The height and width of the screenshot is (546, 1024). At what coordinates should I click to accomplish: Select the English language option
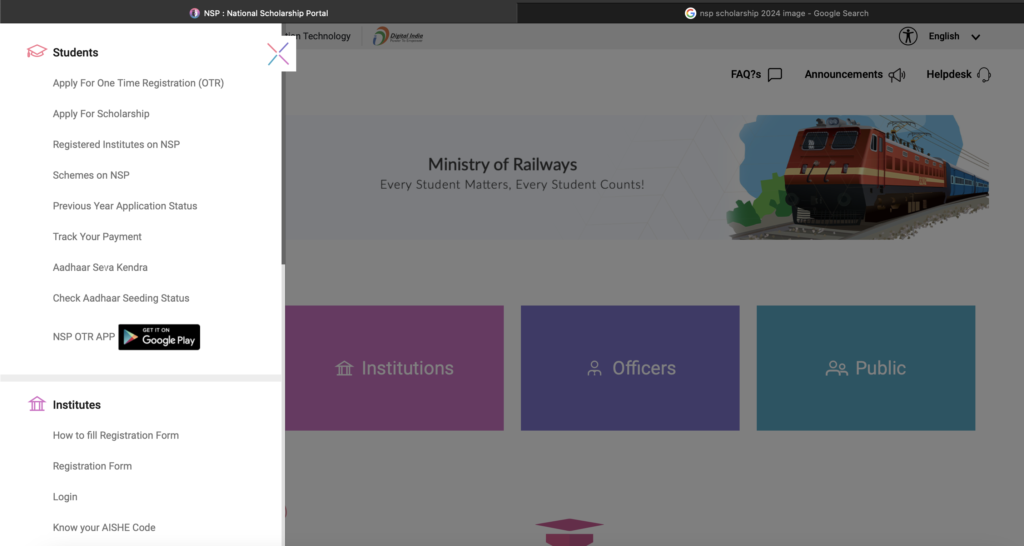[944, 36]
